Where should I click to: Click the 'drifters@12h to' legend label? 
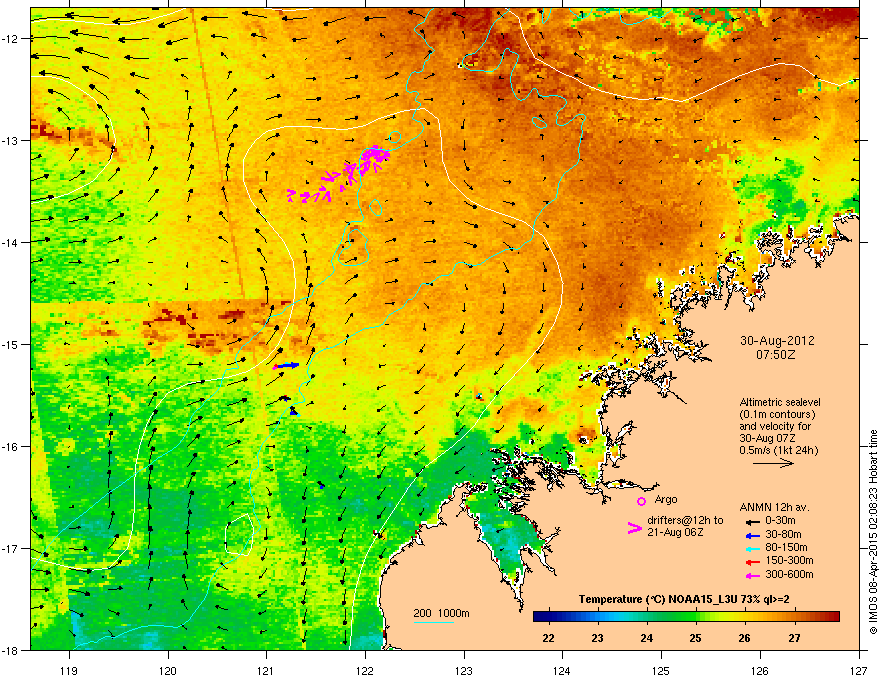[685, 520]
